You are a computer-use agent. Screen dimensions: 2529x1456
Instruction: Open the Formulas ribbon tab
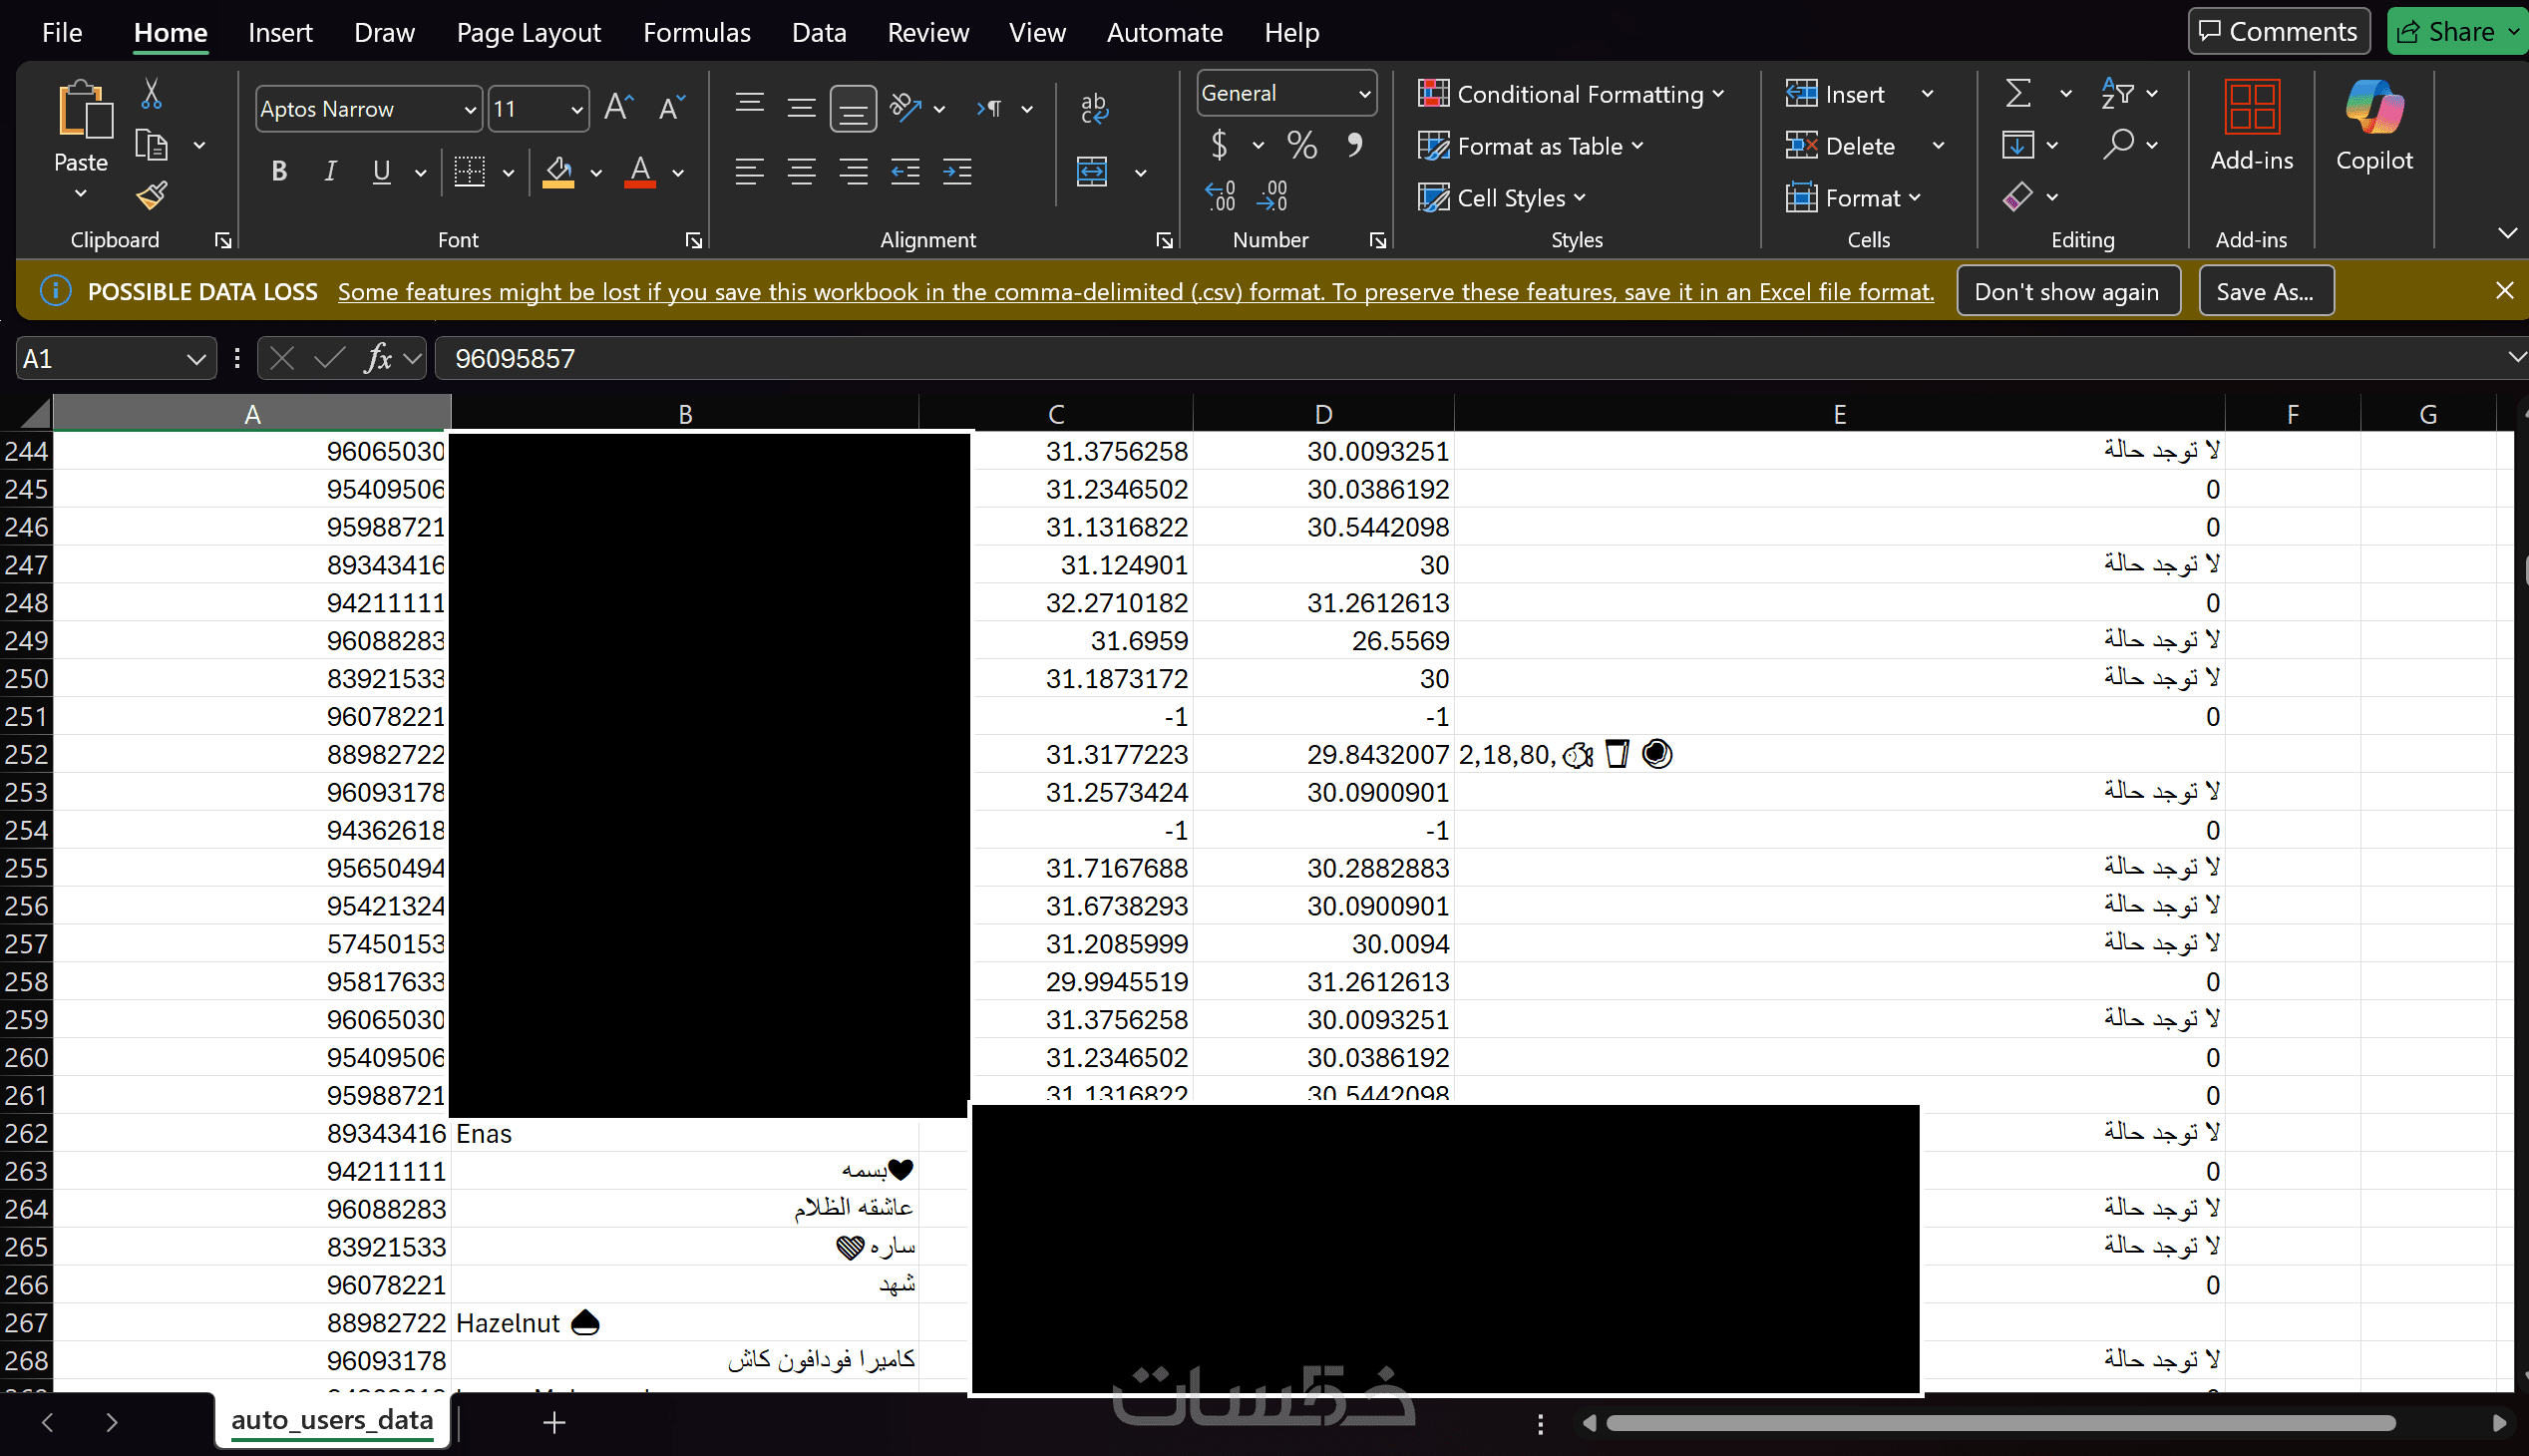[x=696, y=33]
